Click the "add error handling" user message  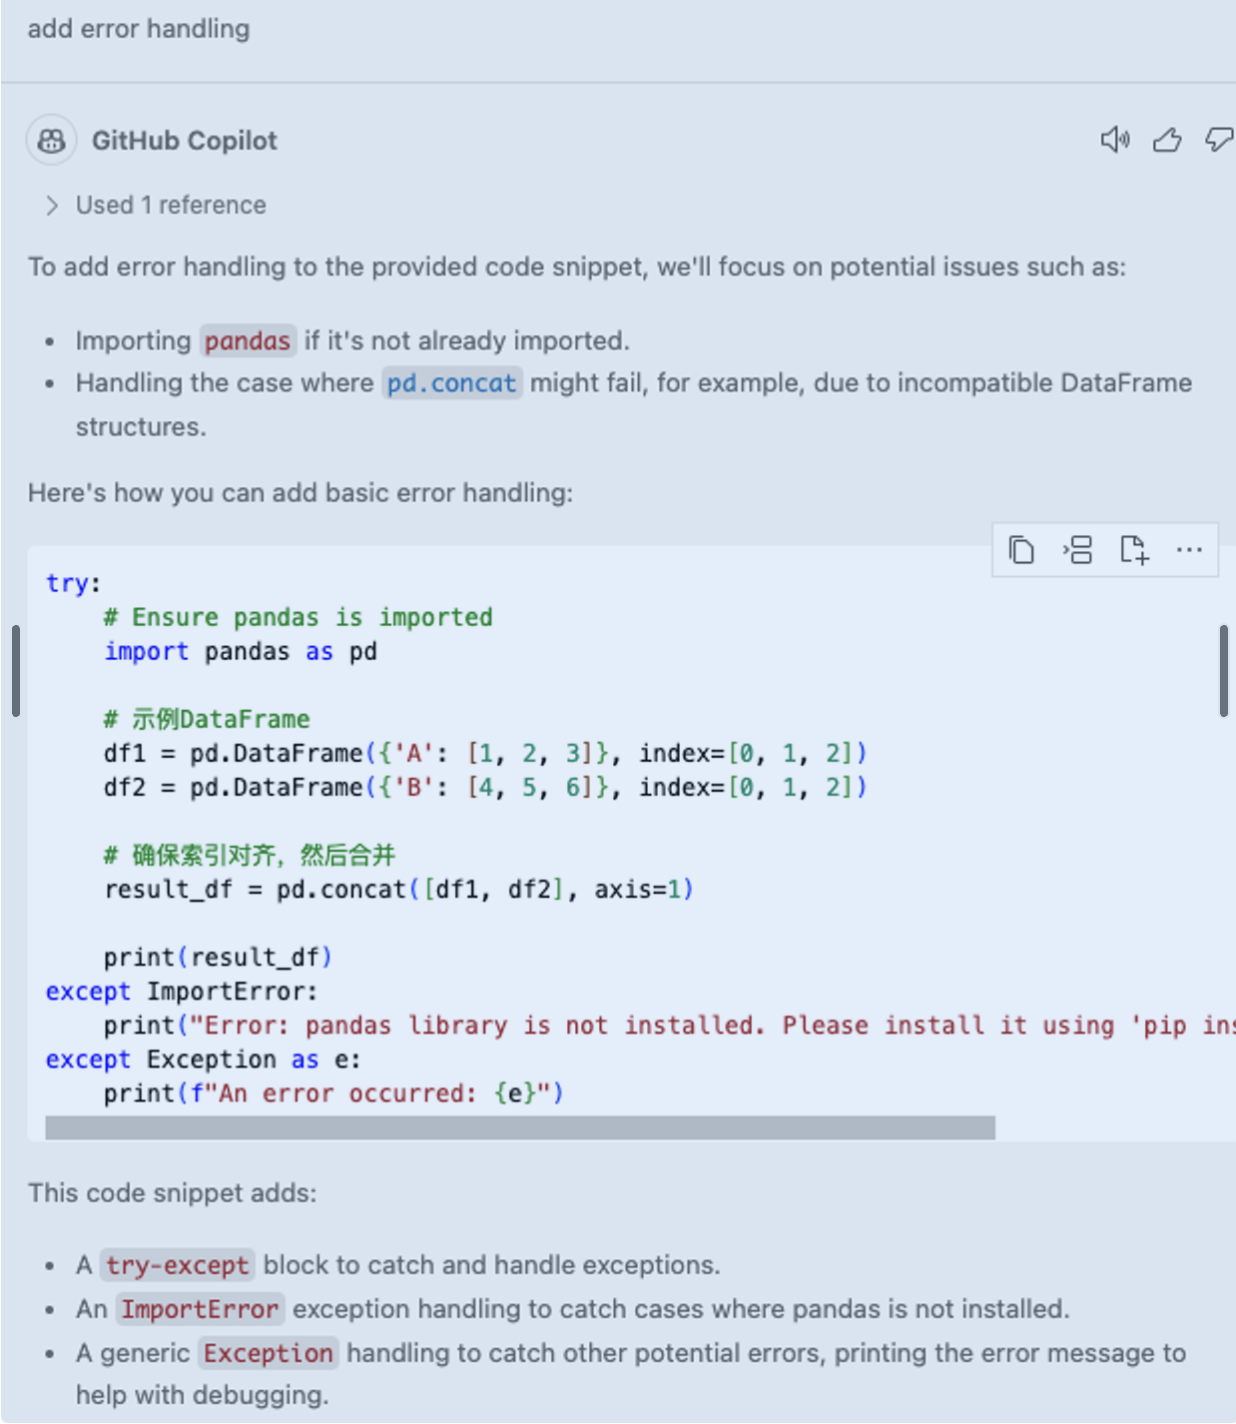[x=139, y=29]
